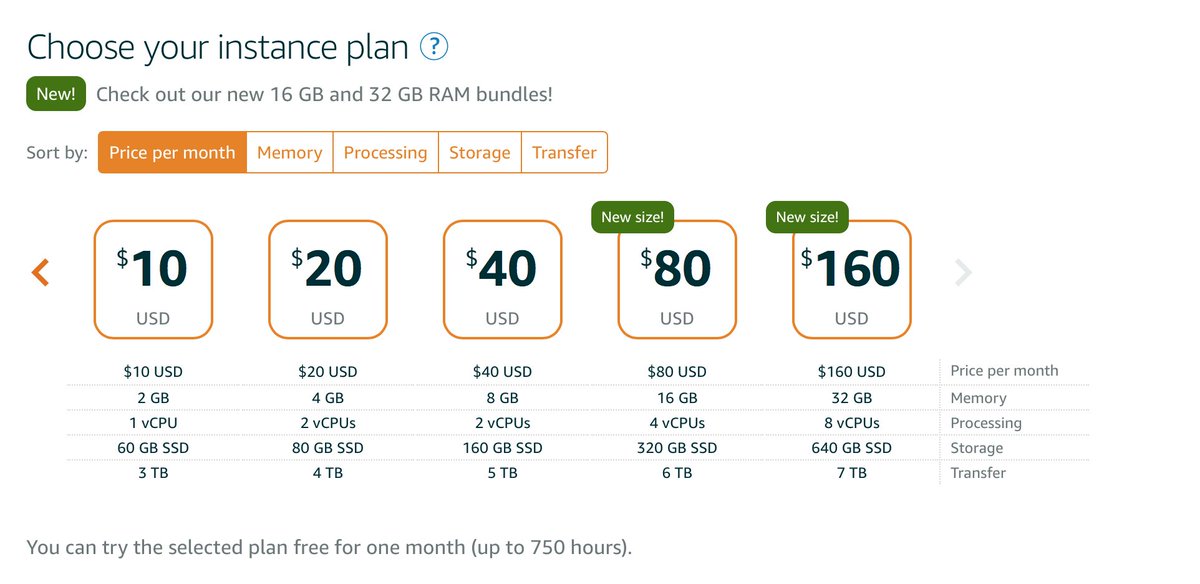This screenshot has width=1200, height=584.
Task: Click New size! badge above $80 plan
Action: click(x=633, y=217)
